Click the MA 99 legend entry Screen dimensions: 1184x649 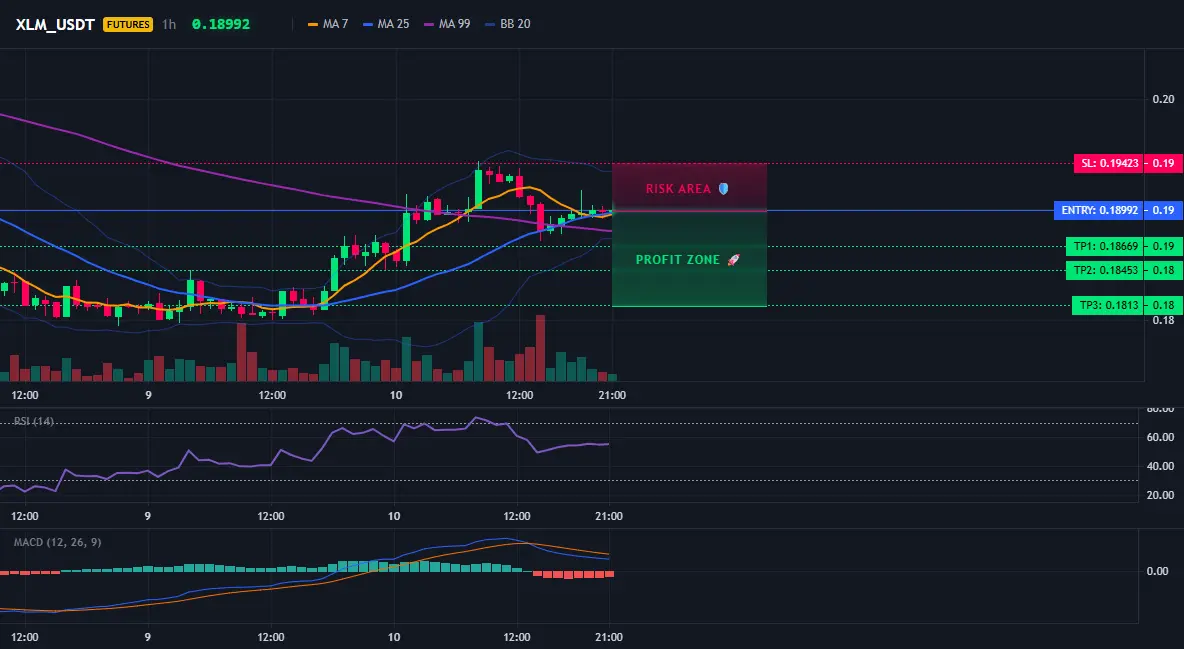click(x=447, y=24)
